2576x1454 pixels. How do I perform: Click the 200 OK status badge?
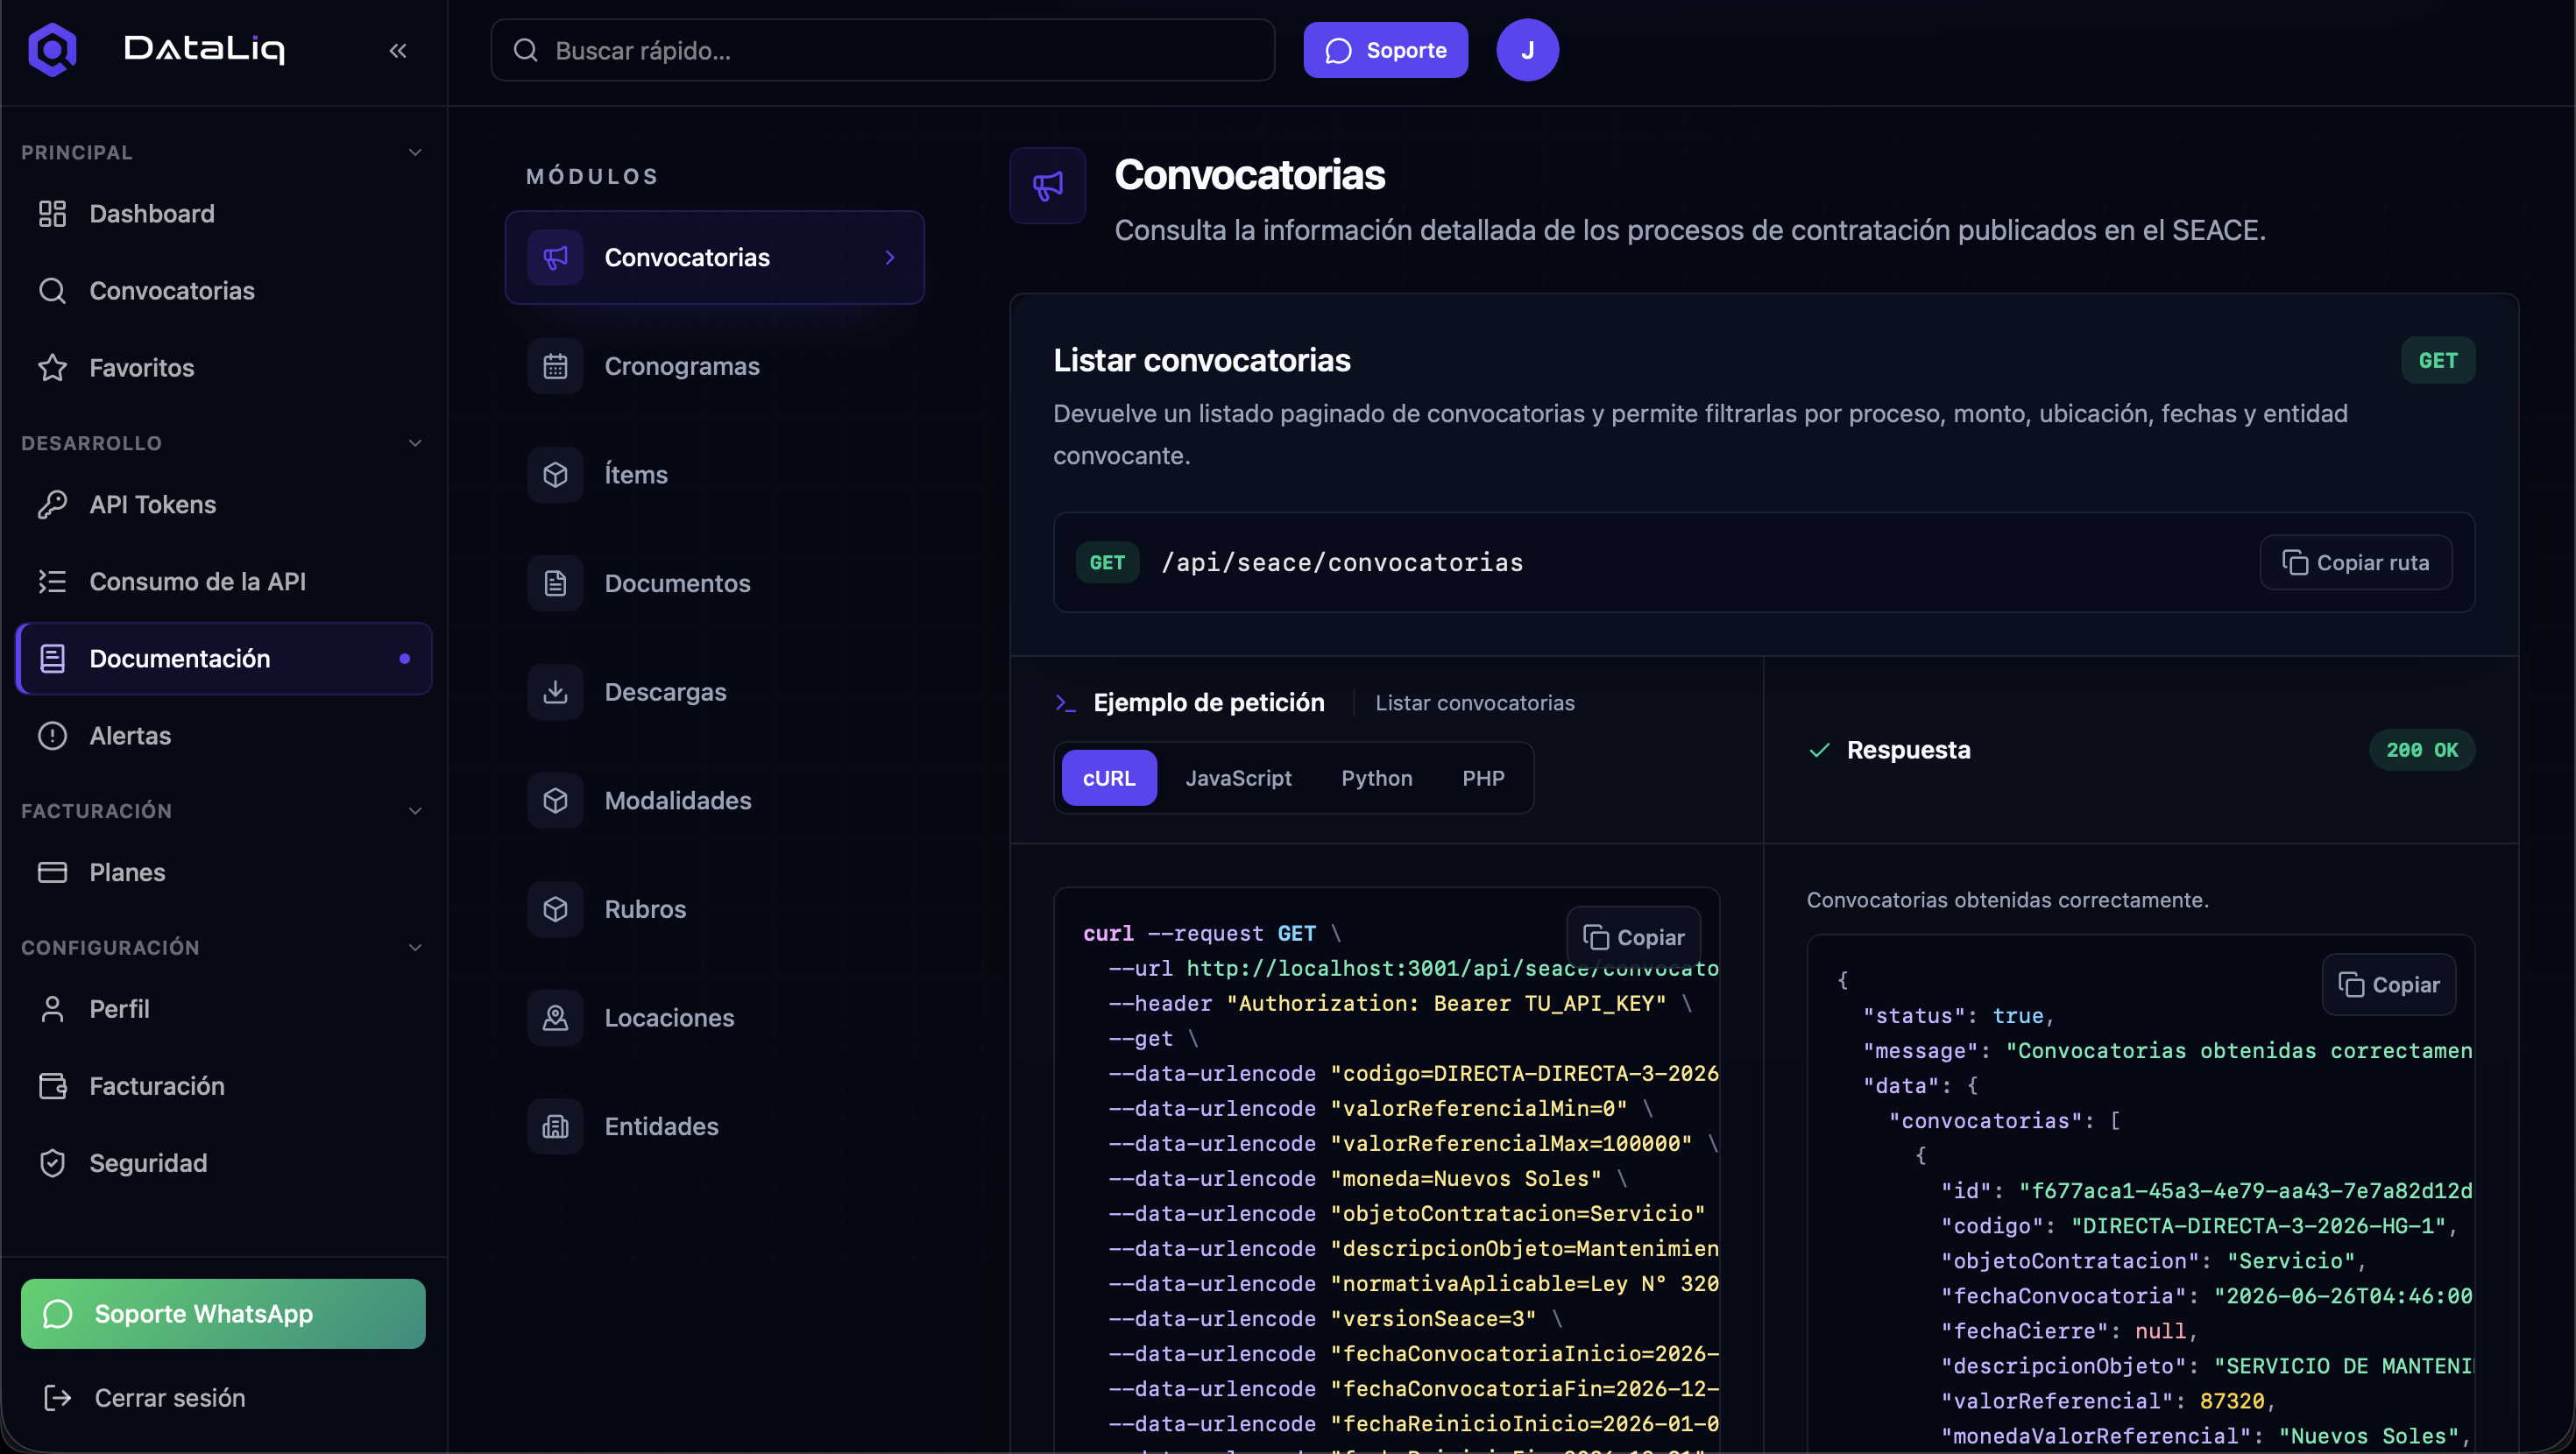2421,749
